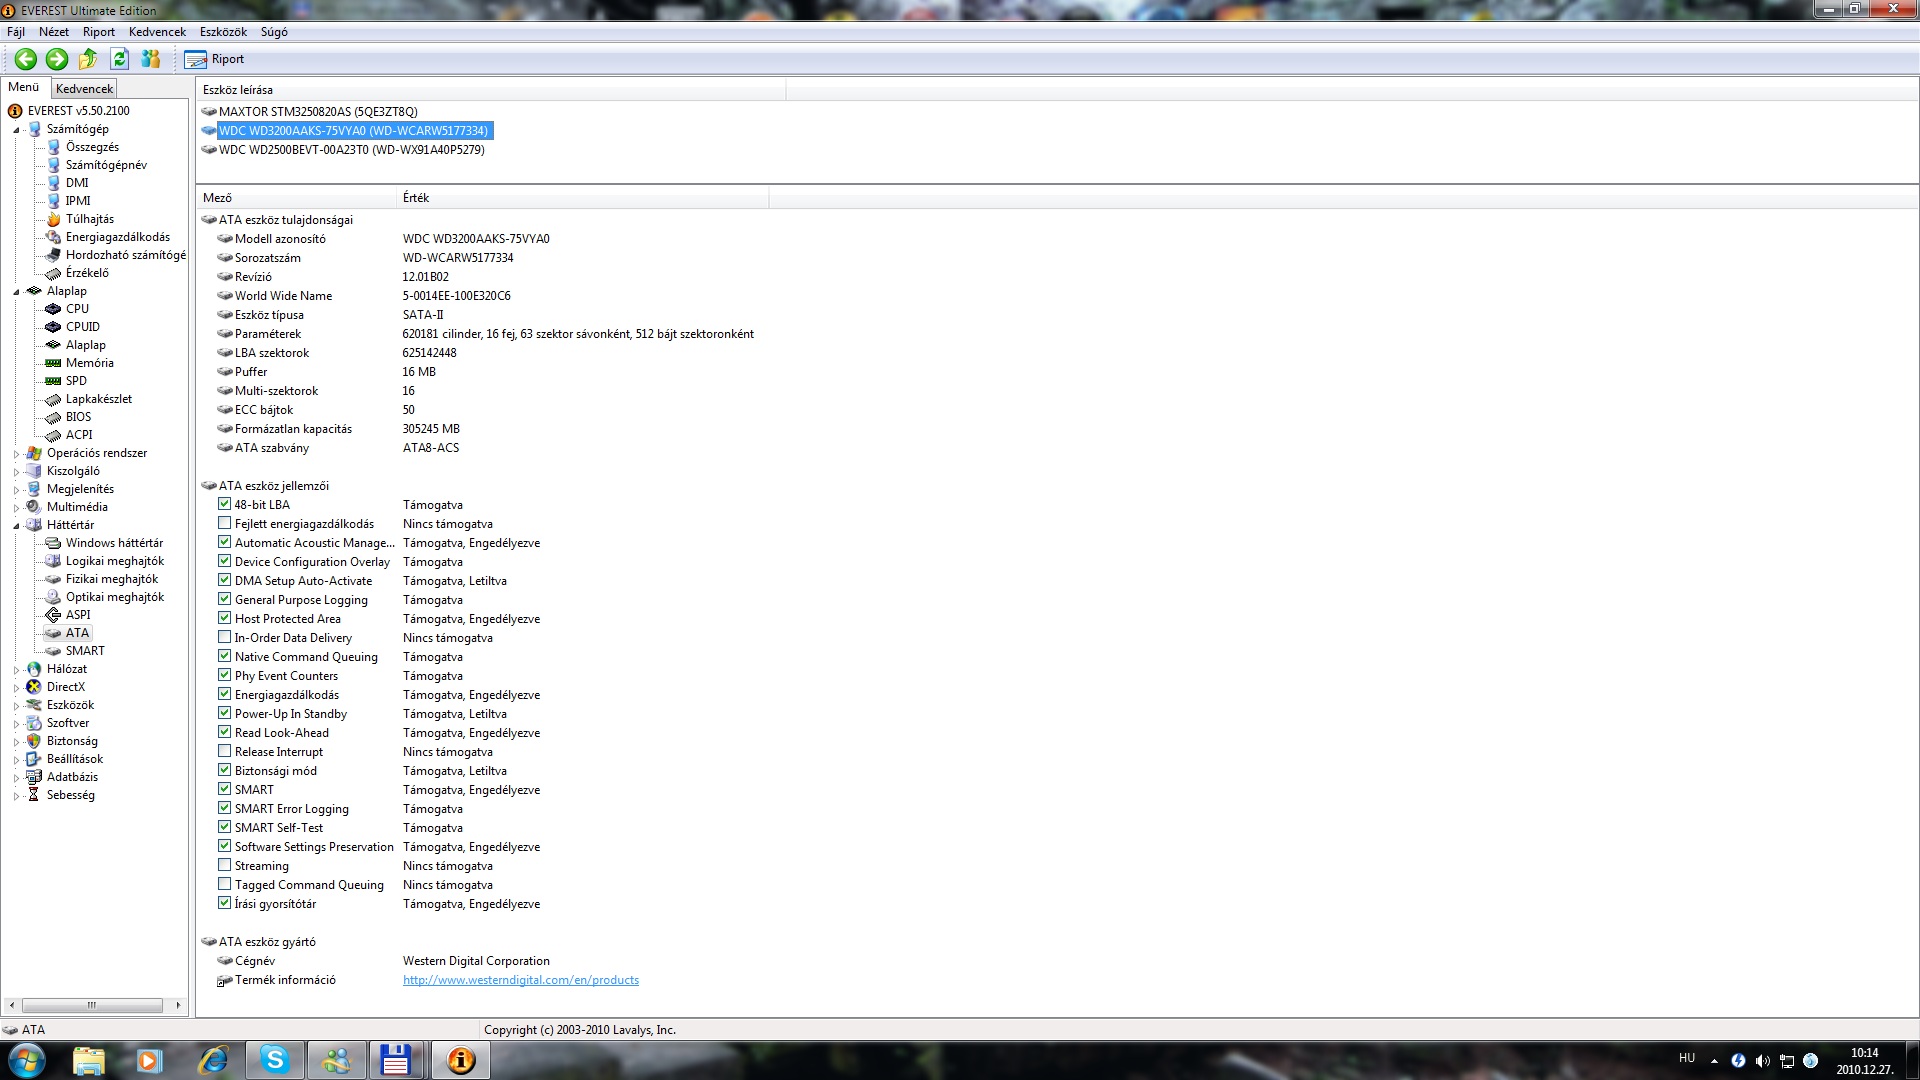Click the sidebar horizontal scrollbar
Viewport: 1920px width, 1080px height.
click(x=93, y=1005)
